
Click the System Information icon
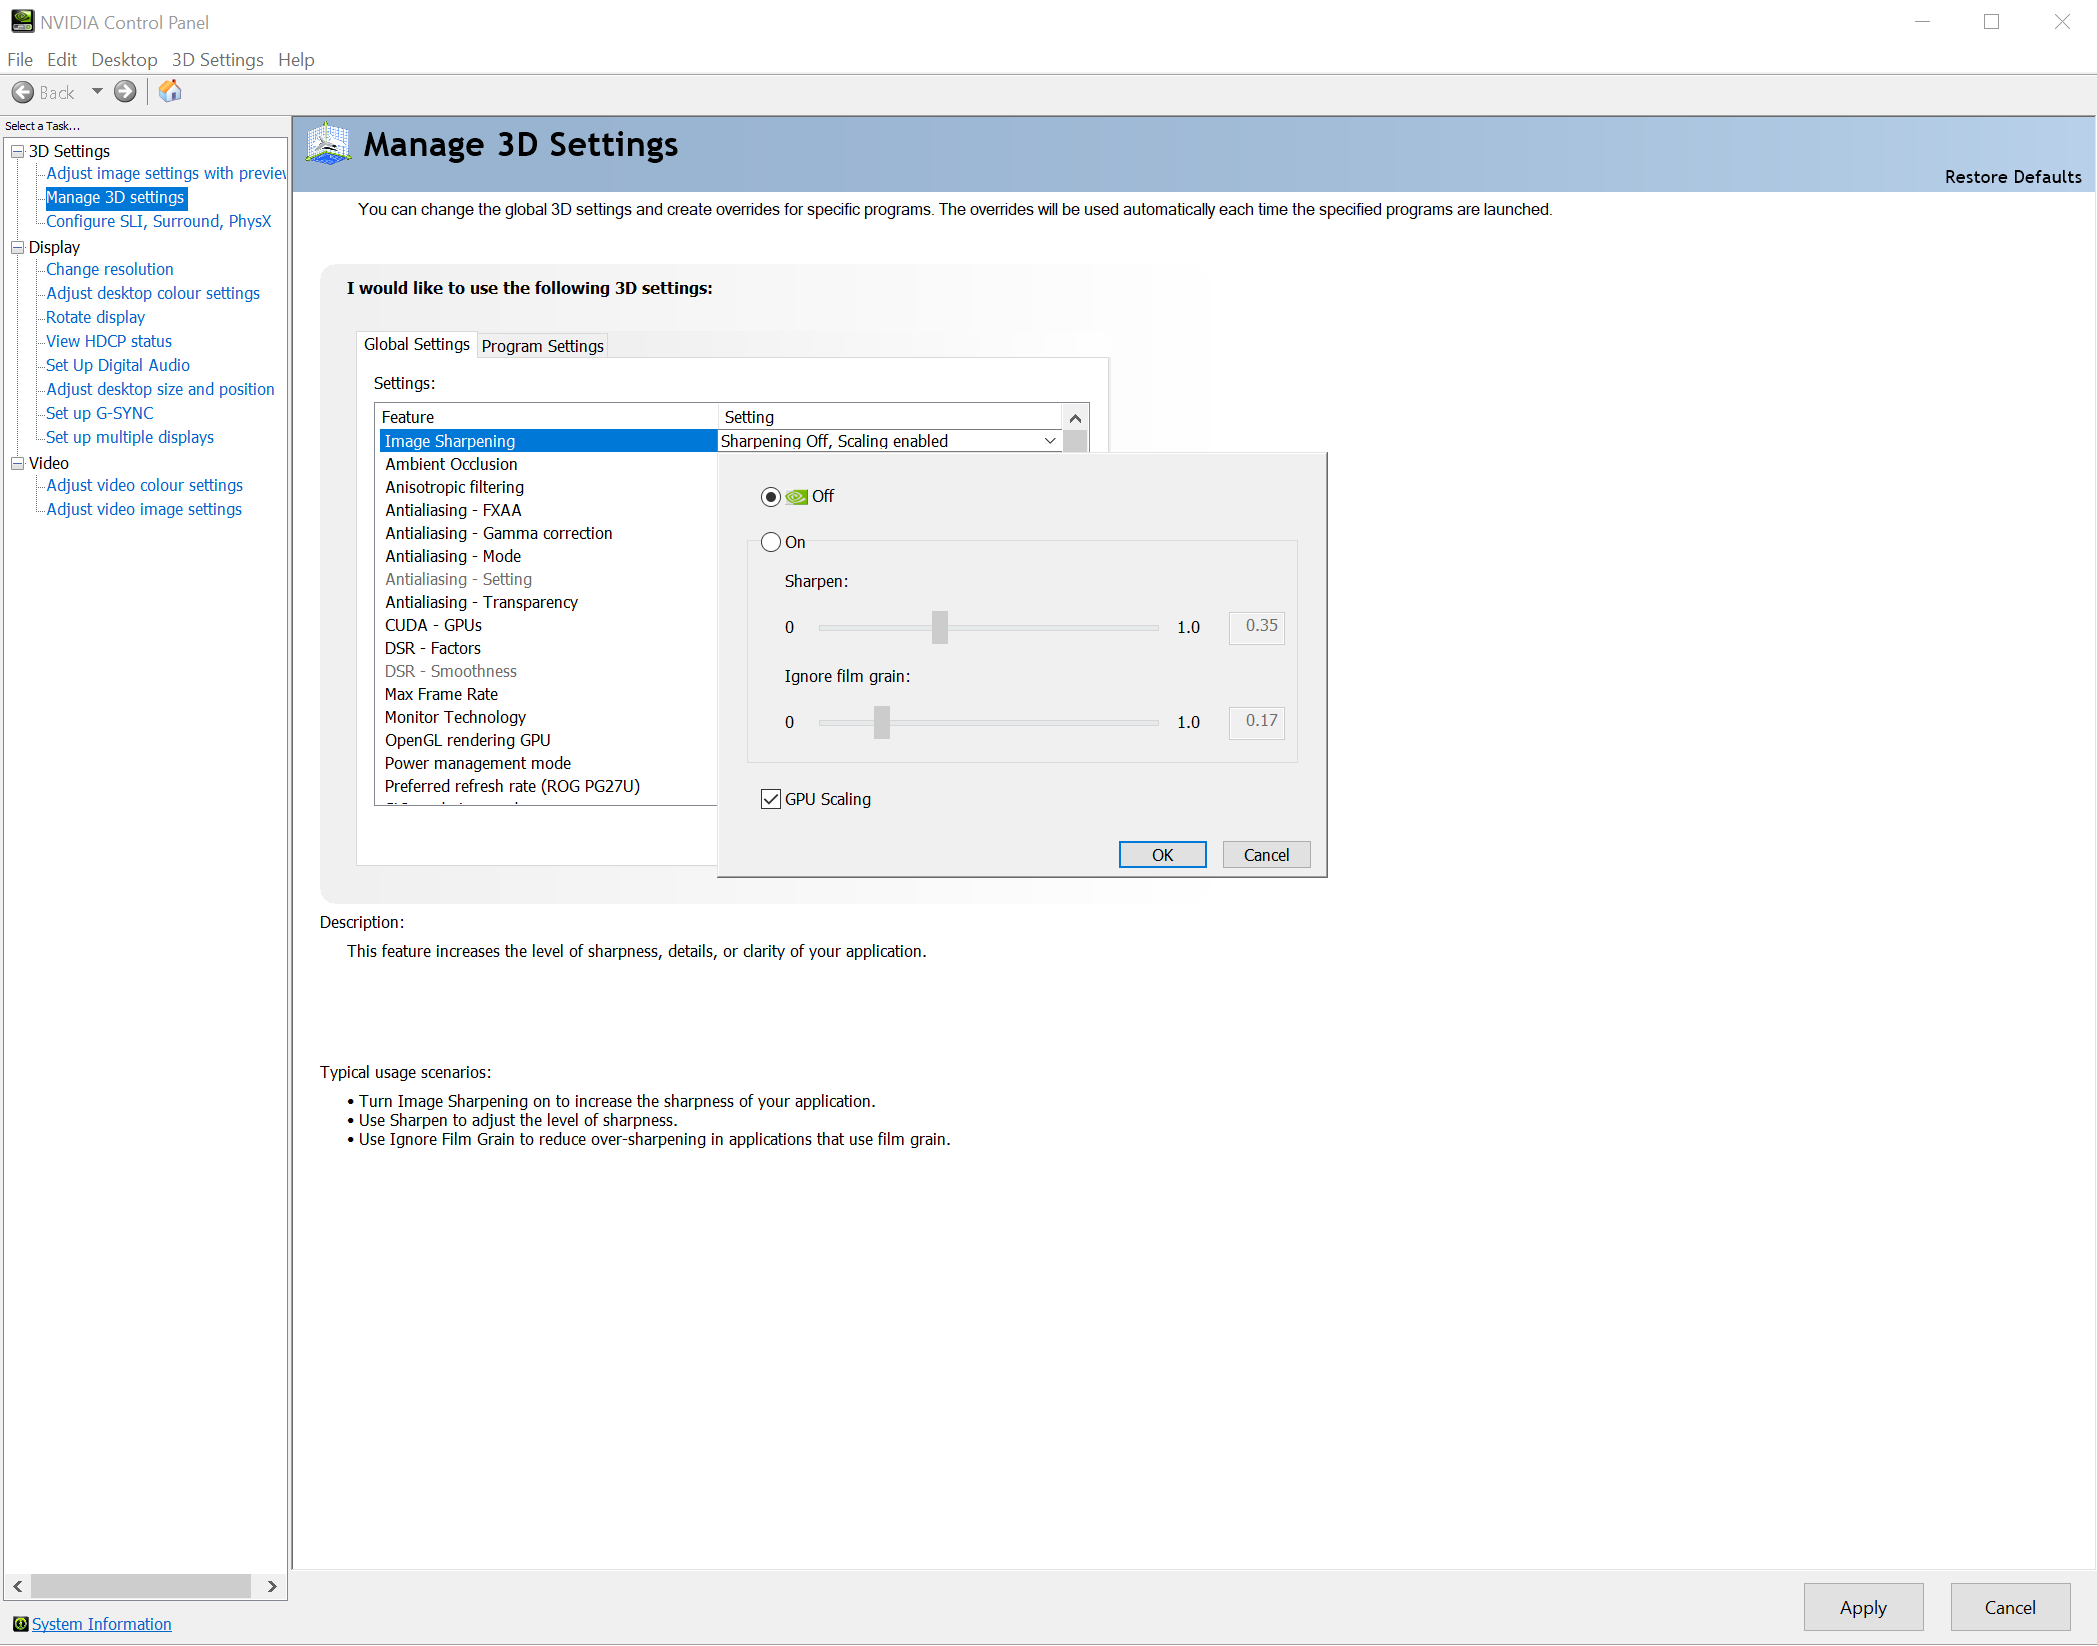20,1624
